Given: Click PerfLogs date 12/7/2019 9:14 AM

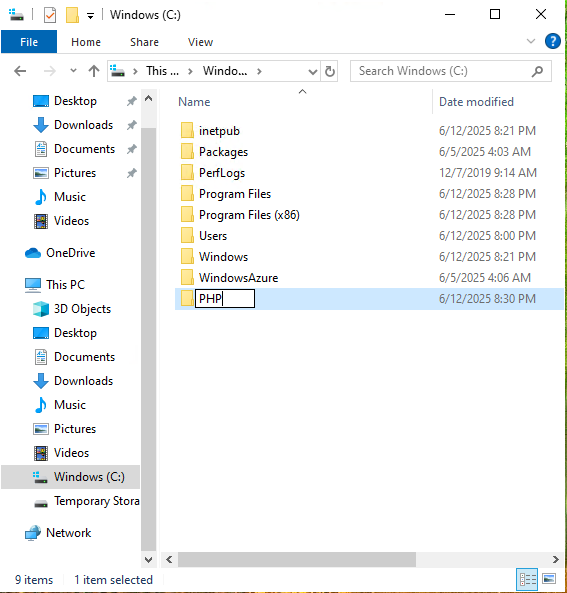Looking at the screenshot, I should tap(488, 173).
